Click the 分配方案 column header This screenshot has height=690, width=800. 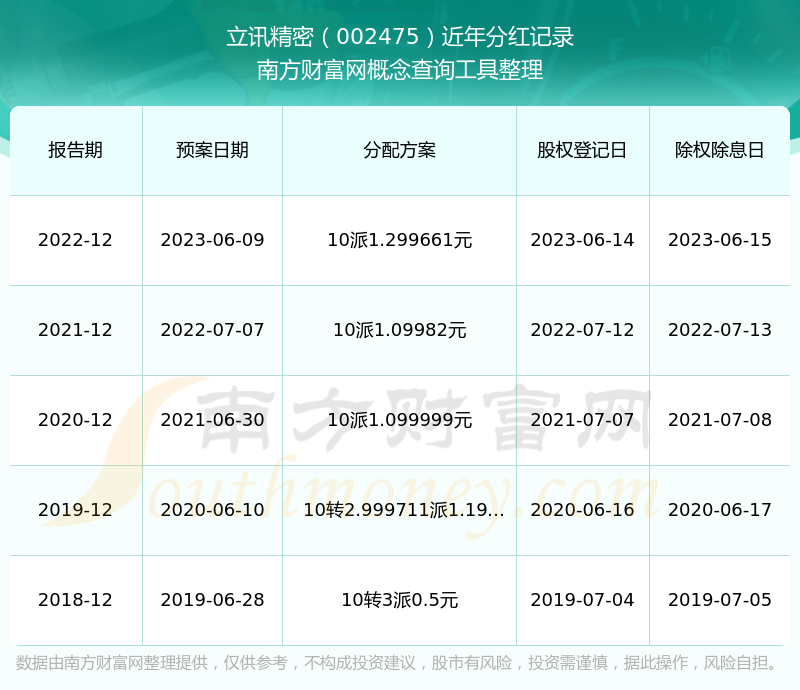click(x=400, y=150)
